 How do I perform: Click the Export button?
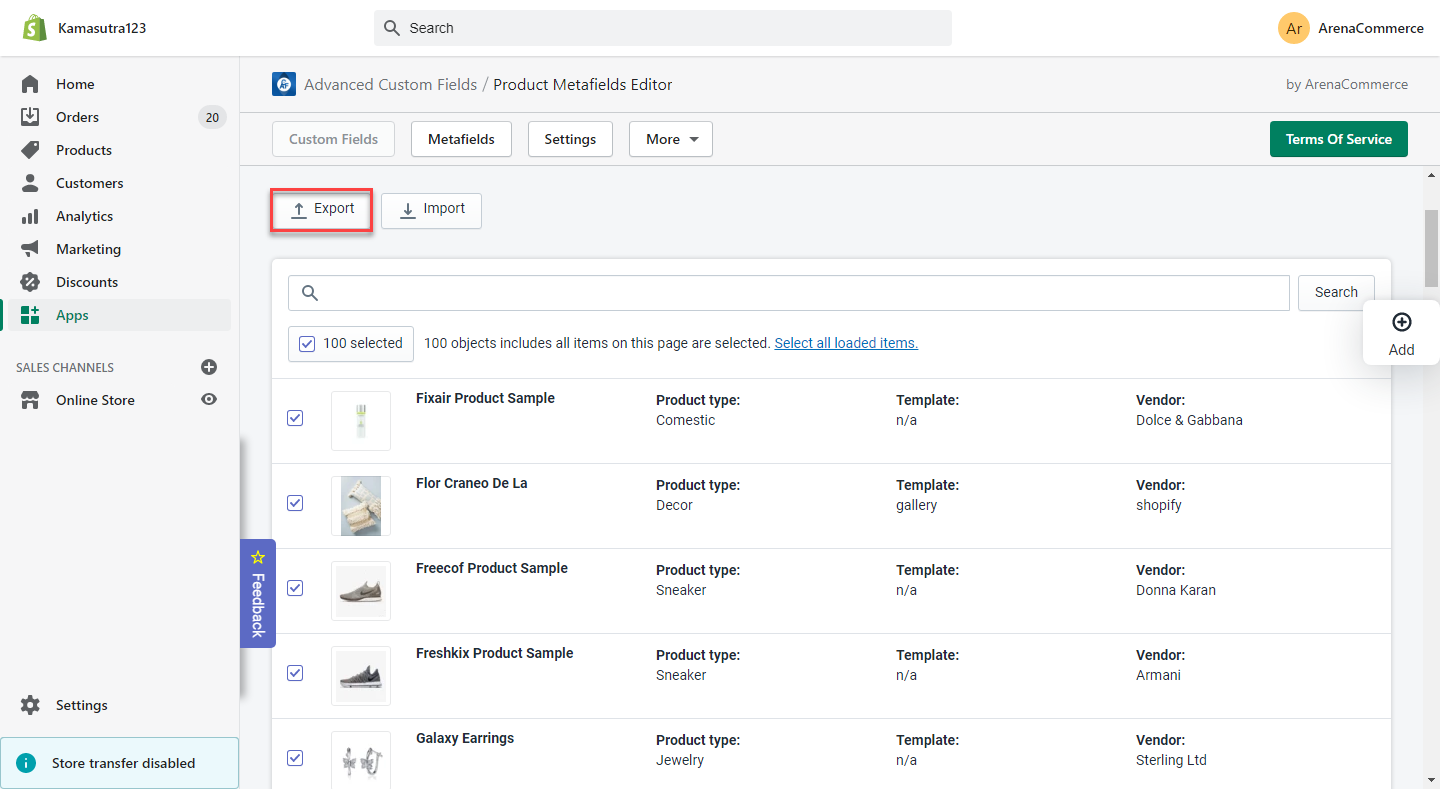[322, 209]
